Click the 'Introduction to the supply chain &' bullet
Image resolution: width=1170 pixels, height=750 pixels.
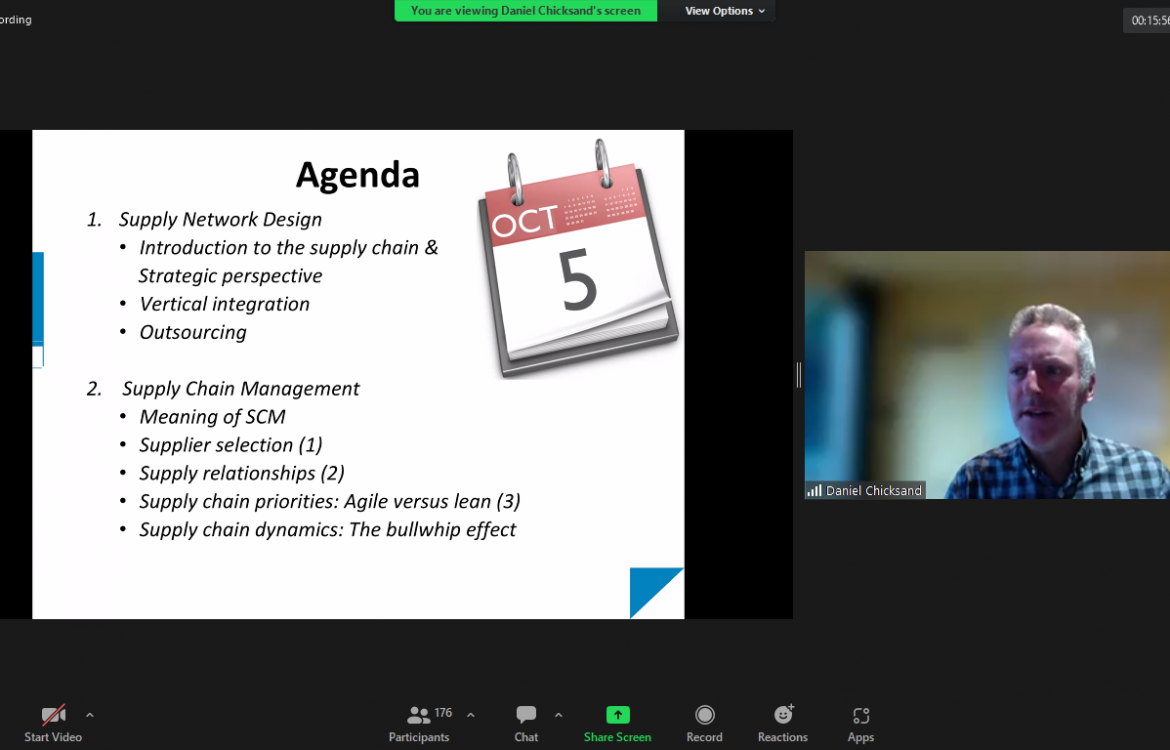click(x=289, y=248)
